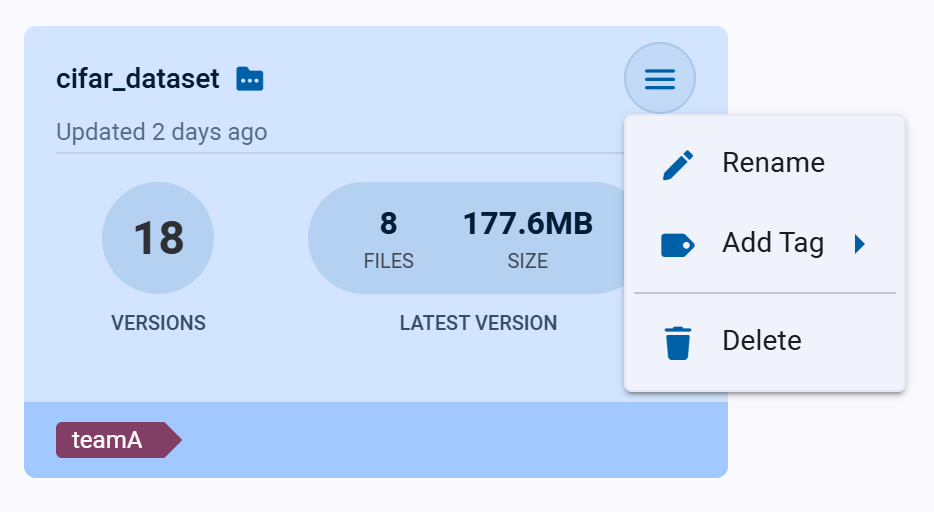
Task: Click the teamA tag label
Action: click(108, 440)
